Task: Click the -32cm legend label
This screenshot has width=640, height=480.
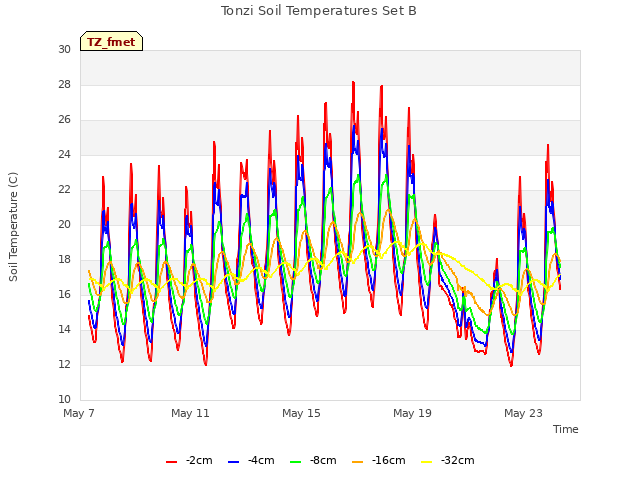Action: 458,460
